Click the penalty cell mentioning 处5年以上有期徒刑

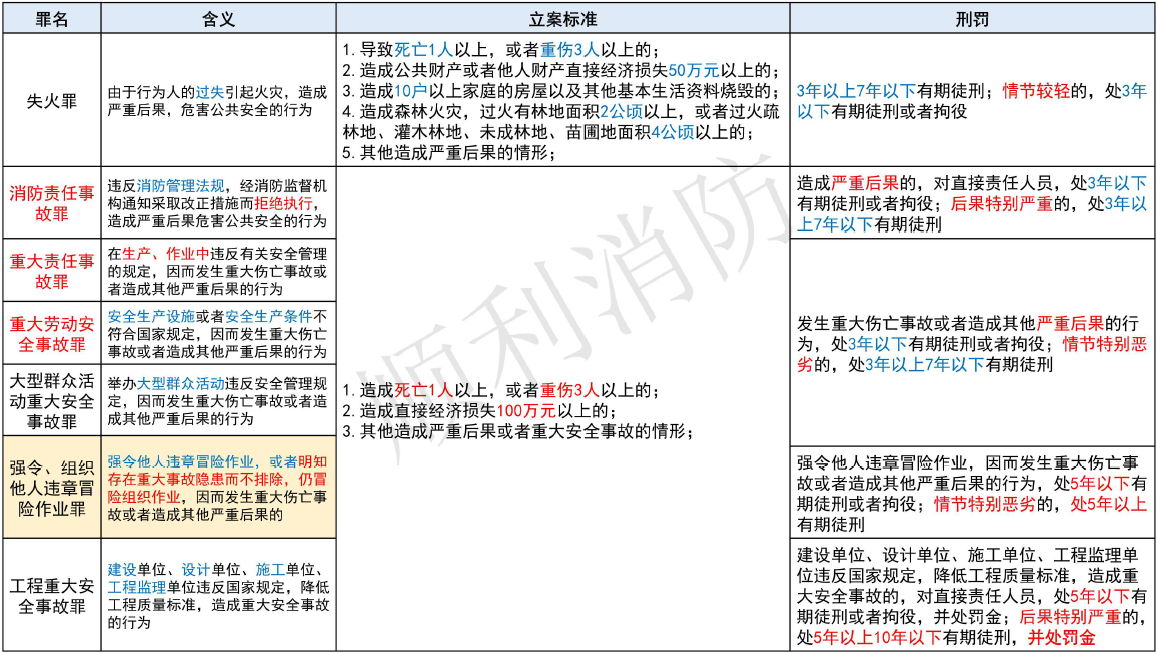(972, 492)
